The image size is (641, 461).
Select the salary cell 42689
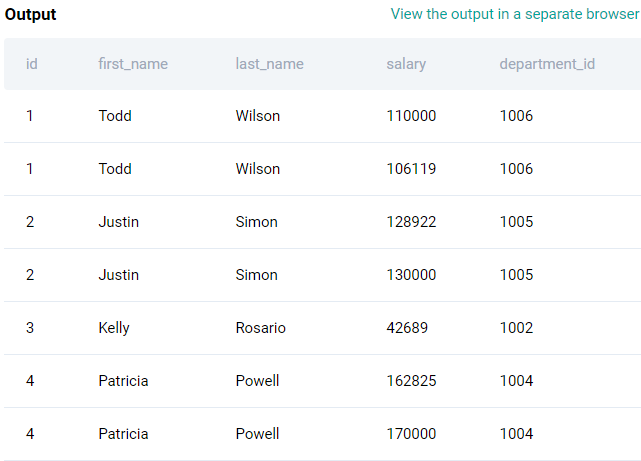coord(407,328)
